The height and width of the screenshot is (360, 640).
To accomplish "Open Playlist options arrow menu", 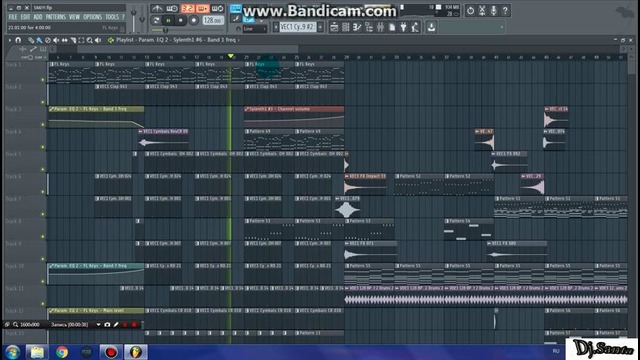I will click(x=10, y=40).
